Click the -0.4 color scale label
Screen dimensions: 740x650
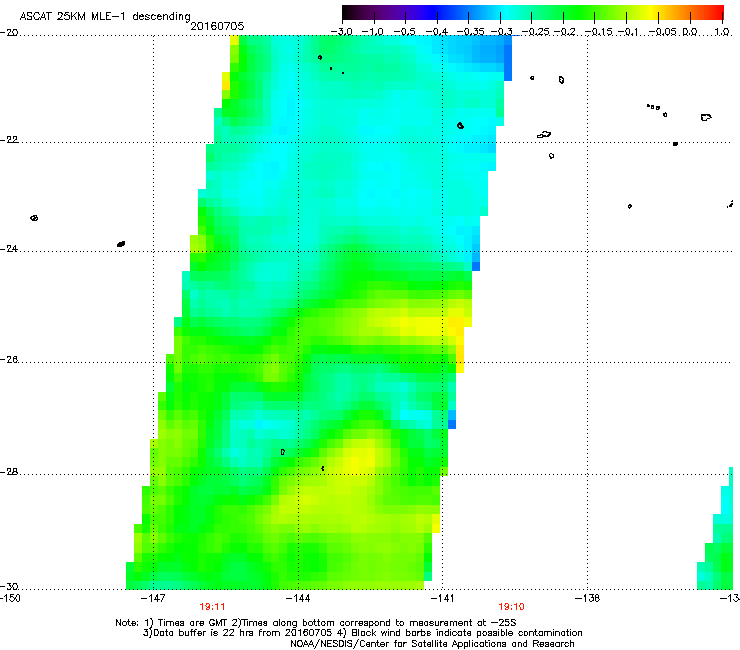tap(437, 32)
